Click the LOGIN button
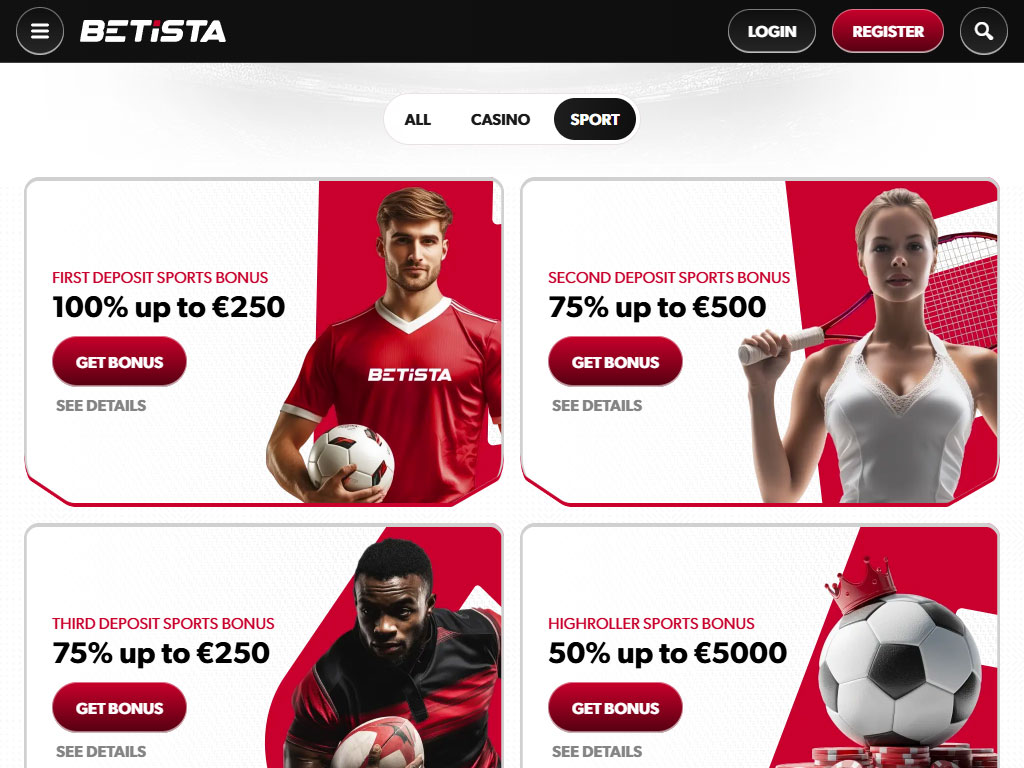 tap(772, 31)
